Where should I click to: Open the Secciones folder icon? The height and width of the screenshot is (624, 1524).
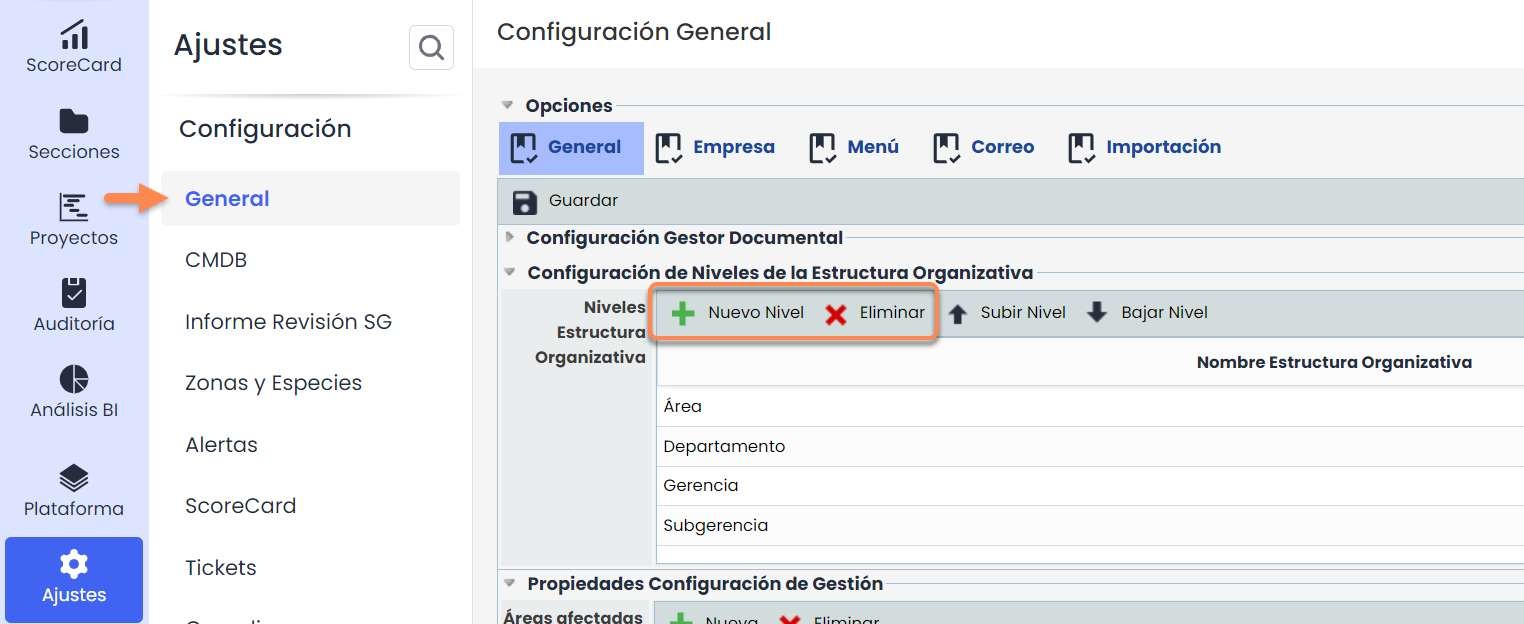74,122
